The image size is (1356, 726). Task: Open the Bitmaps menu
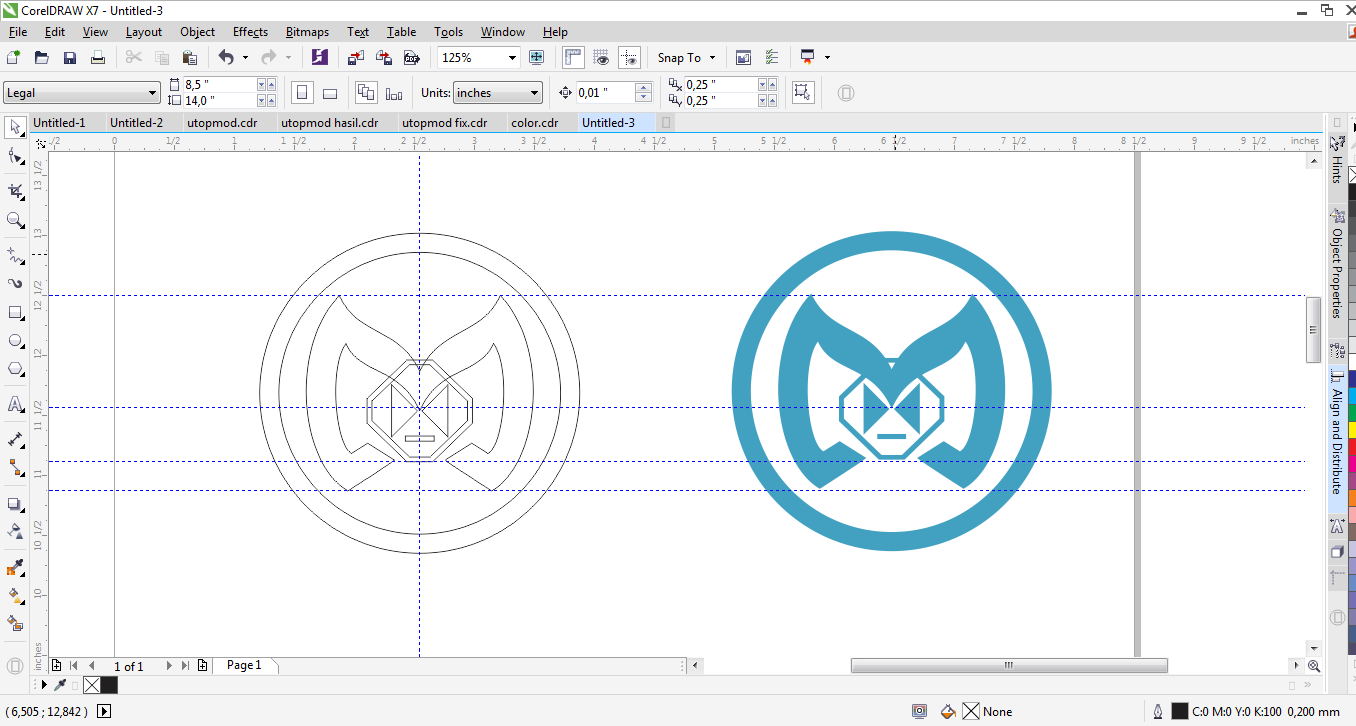pos(307,32)
